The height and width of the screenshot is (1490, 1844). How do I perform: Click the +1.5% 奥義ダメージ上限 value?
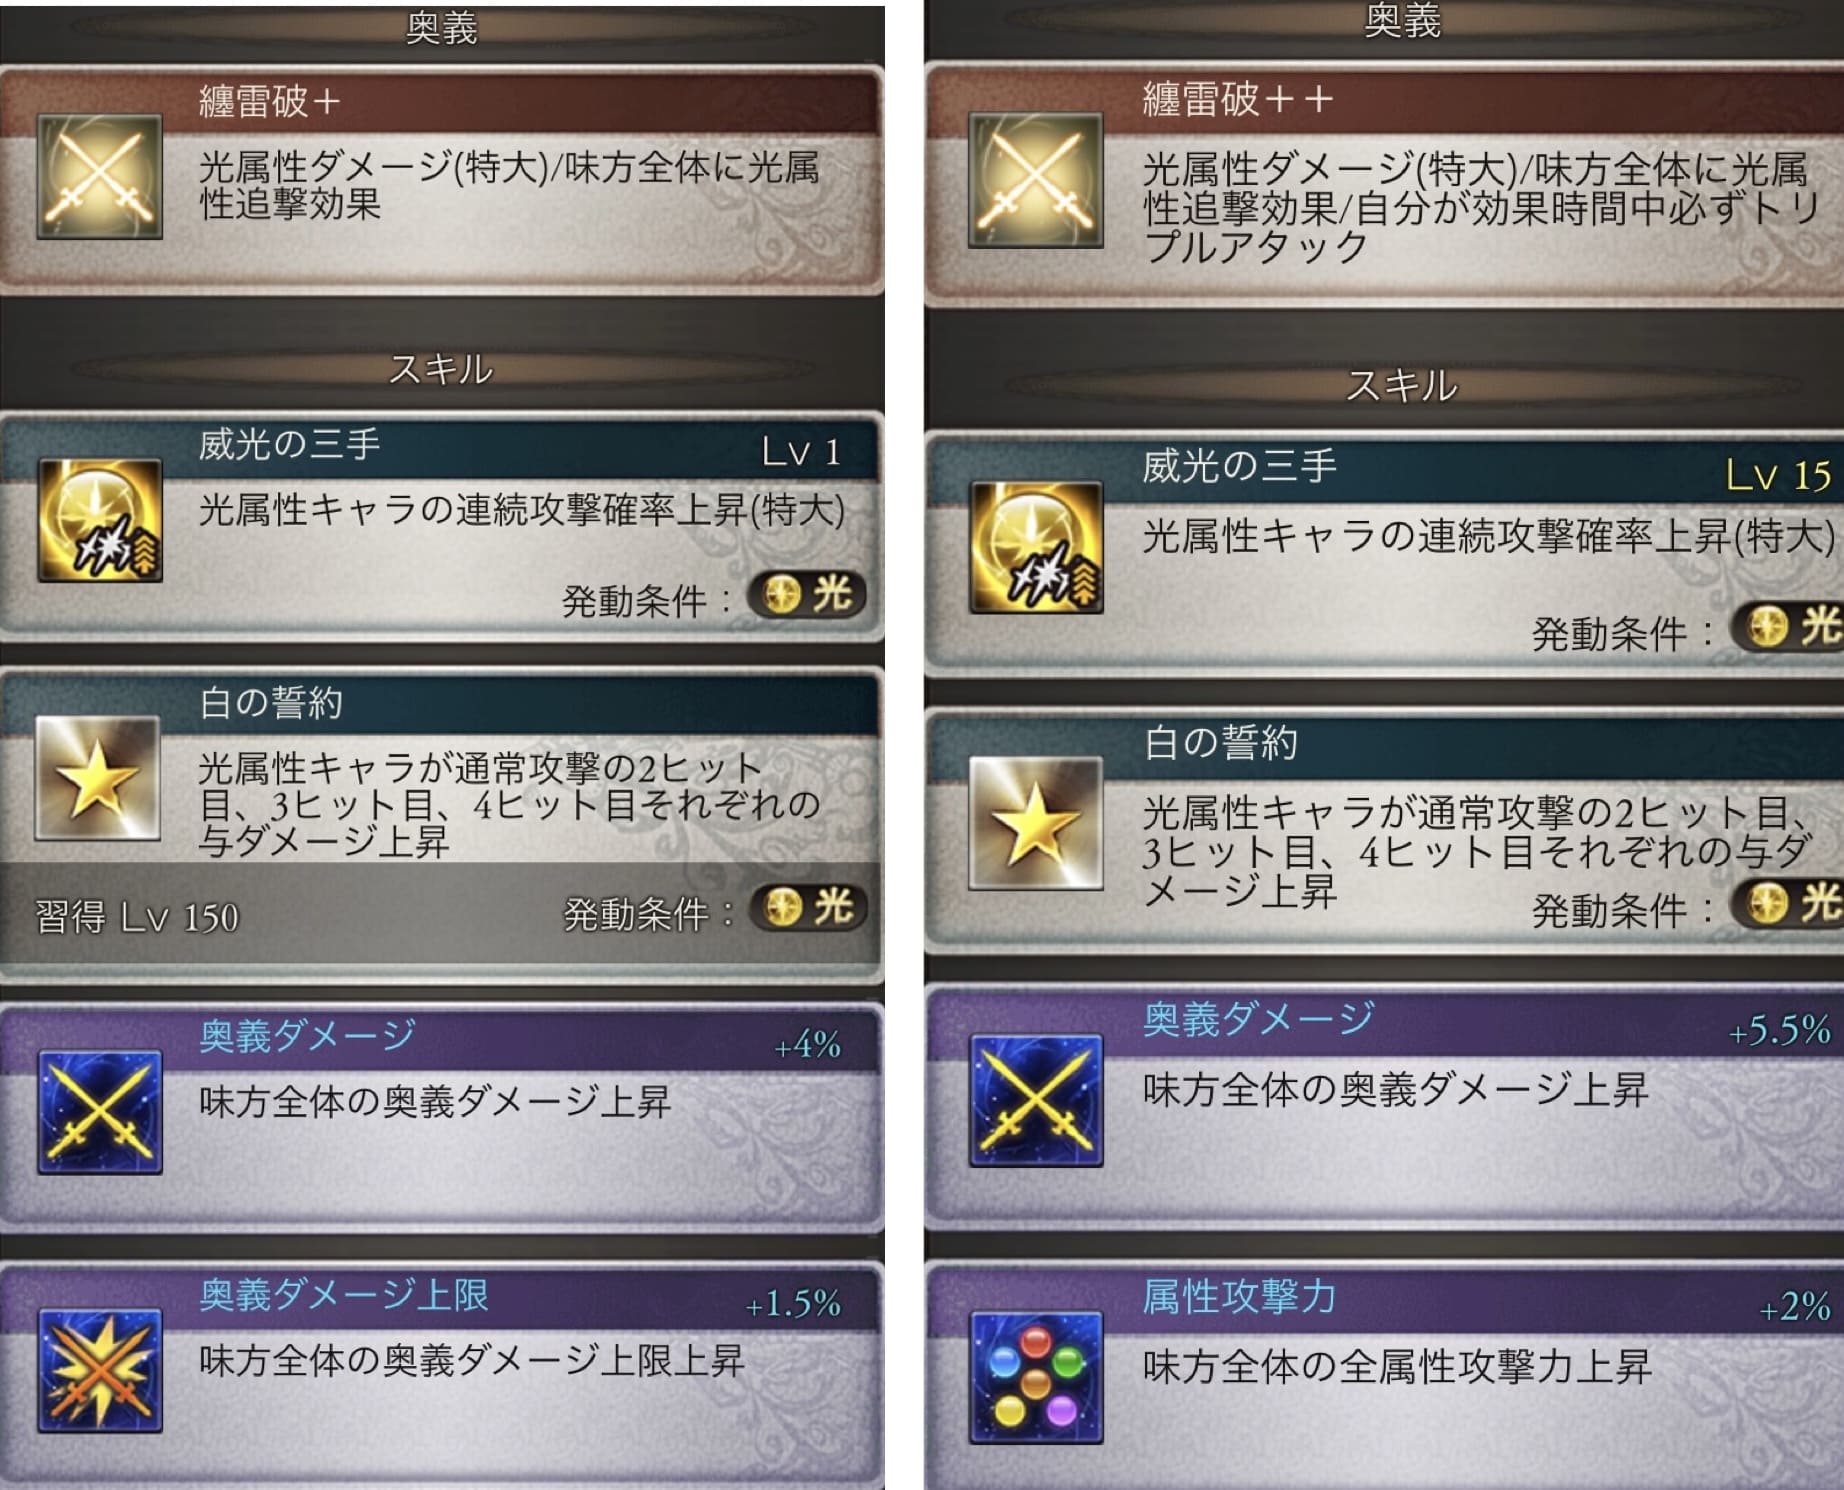coord(793,1304)
